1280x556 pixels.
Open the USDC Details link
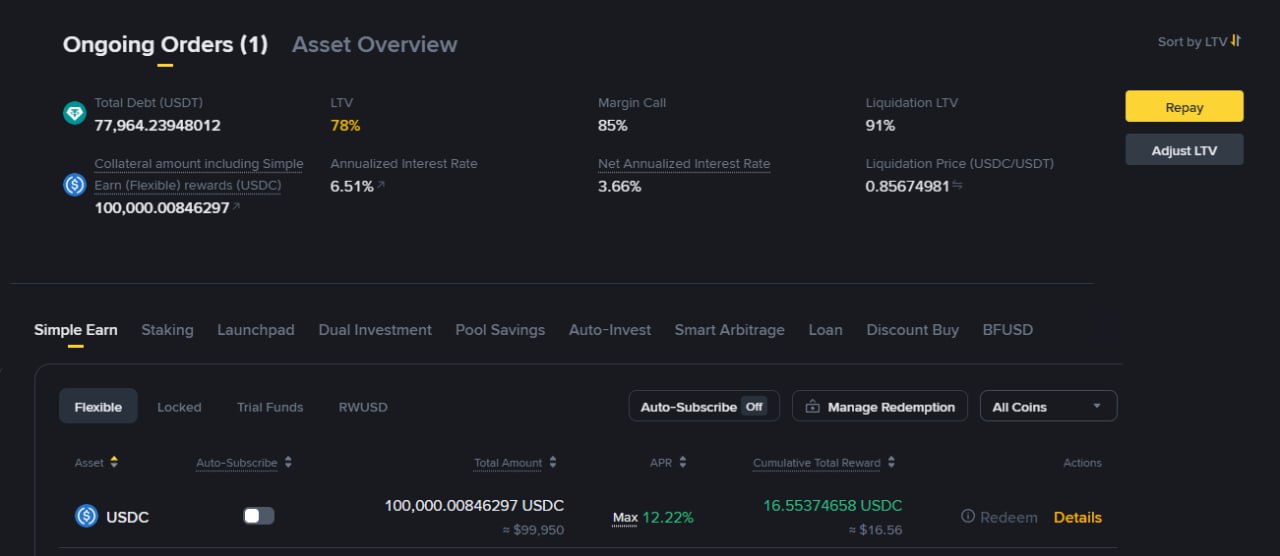click(x=1078, y=517)
